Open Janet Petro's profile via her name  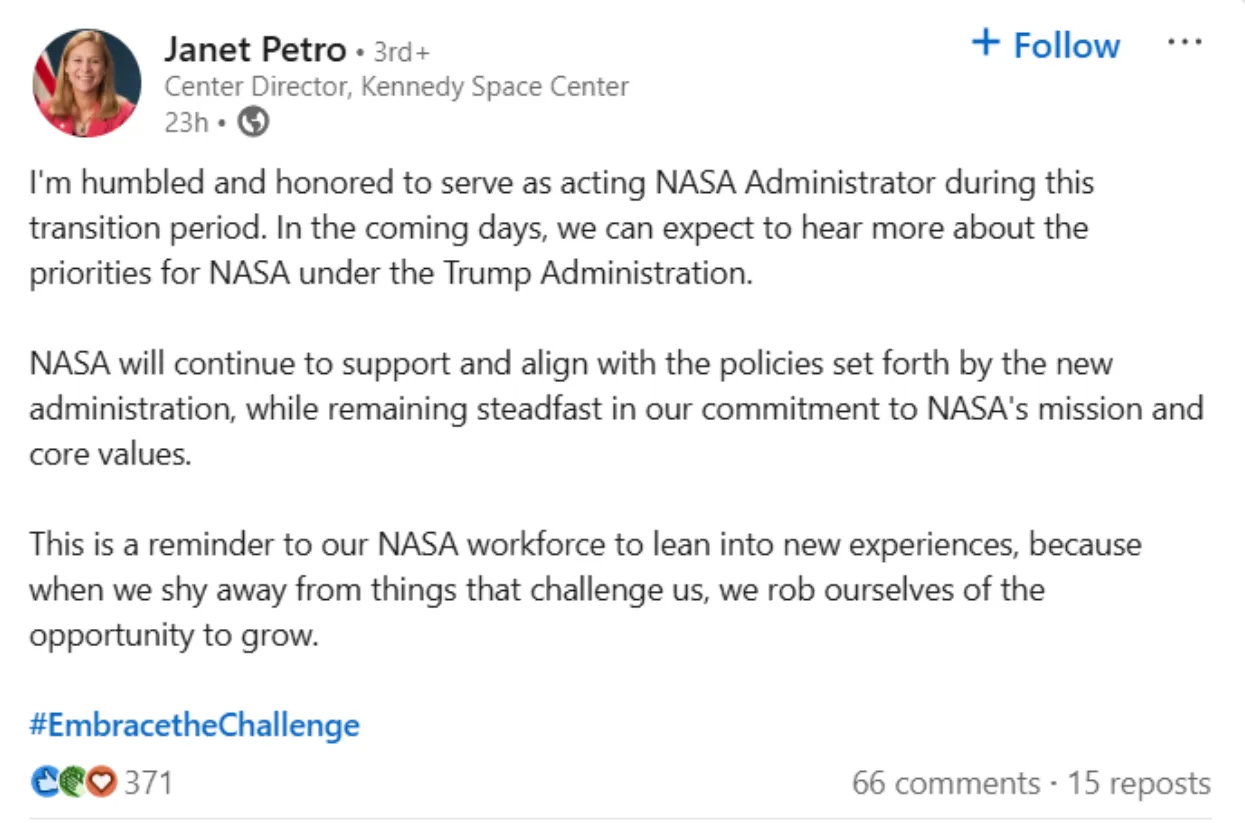(255, 48)
